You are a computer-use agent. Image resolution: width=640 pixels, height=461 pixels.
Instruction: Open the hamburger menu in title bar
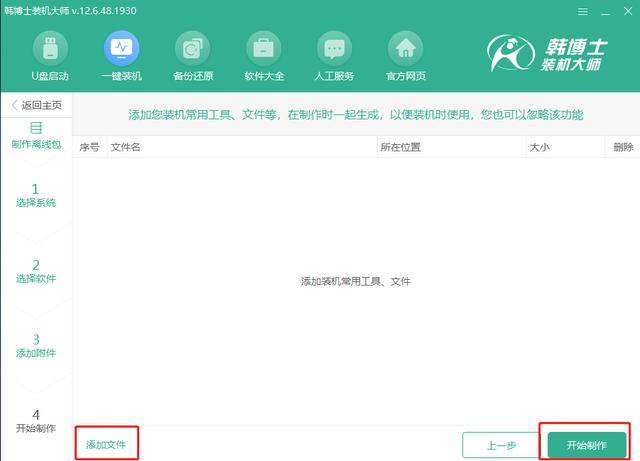(x=583, y=11)
